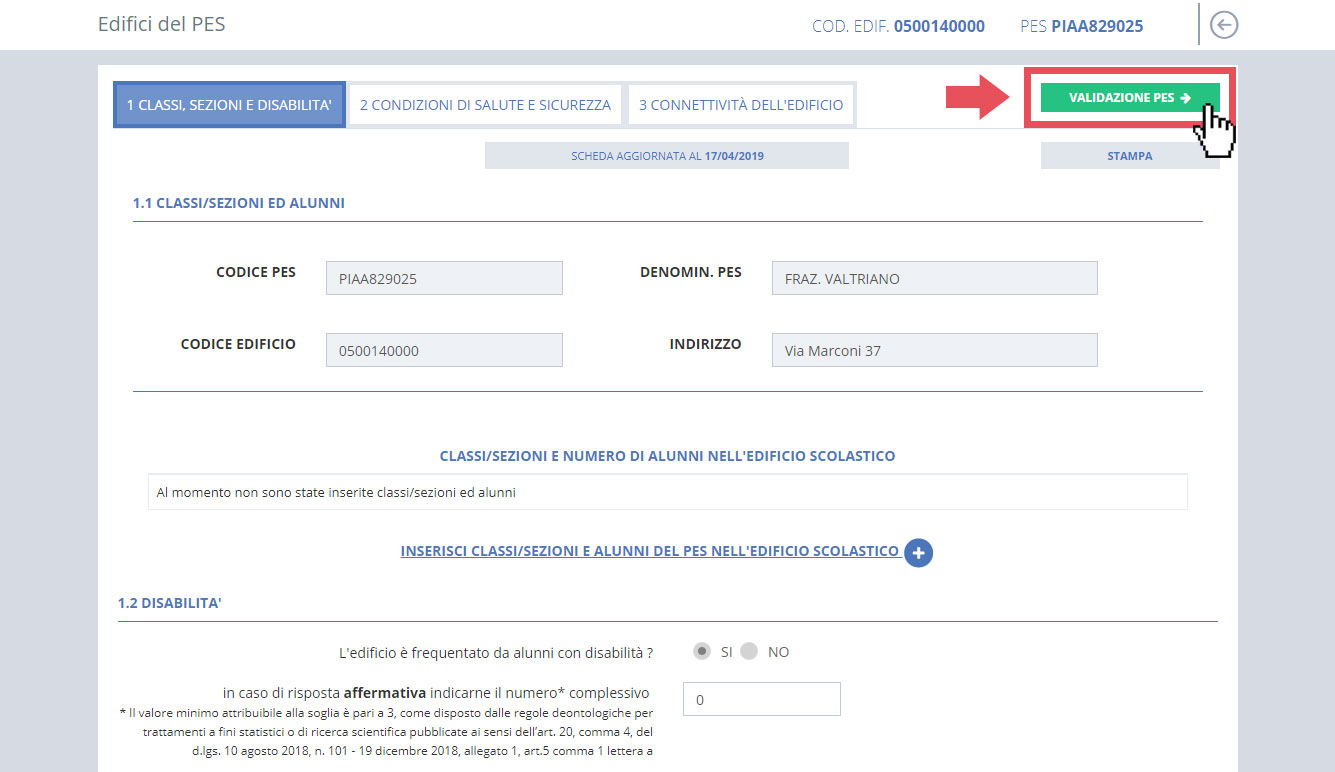Open Inserisci classi/sezioni e alunni link

pos(649,551)
